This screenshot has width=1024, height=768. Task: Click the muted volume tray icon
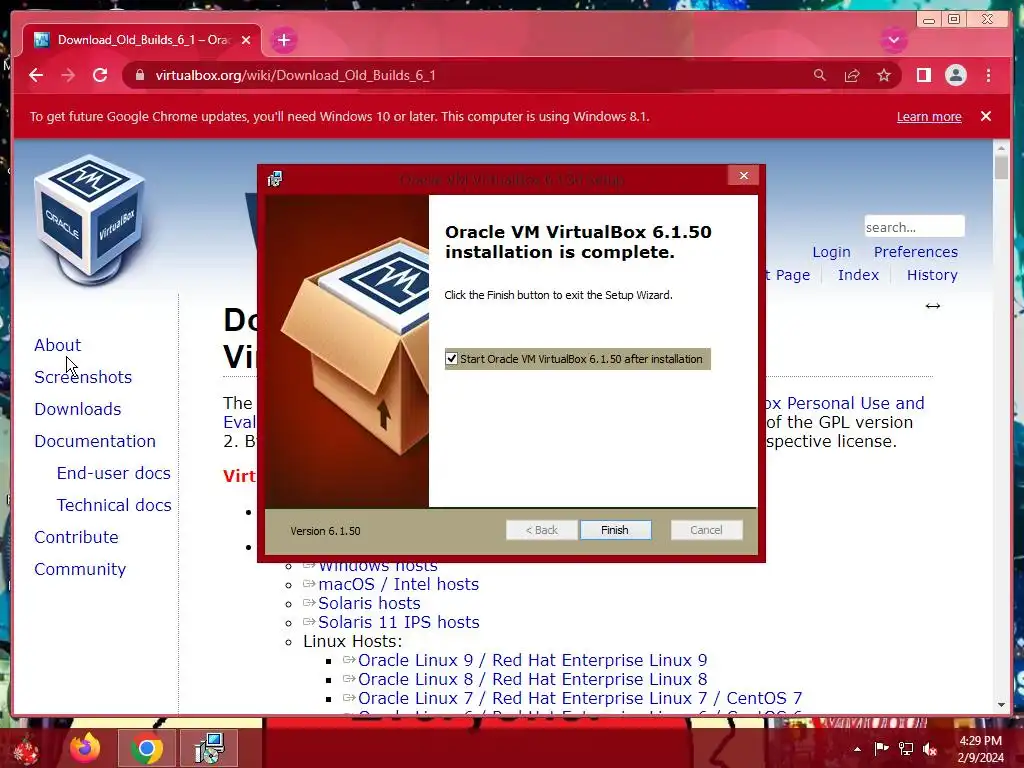coord(930,748)
